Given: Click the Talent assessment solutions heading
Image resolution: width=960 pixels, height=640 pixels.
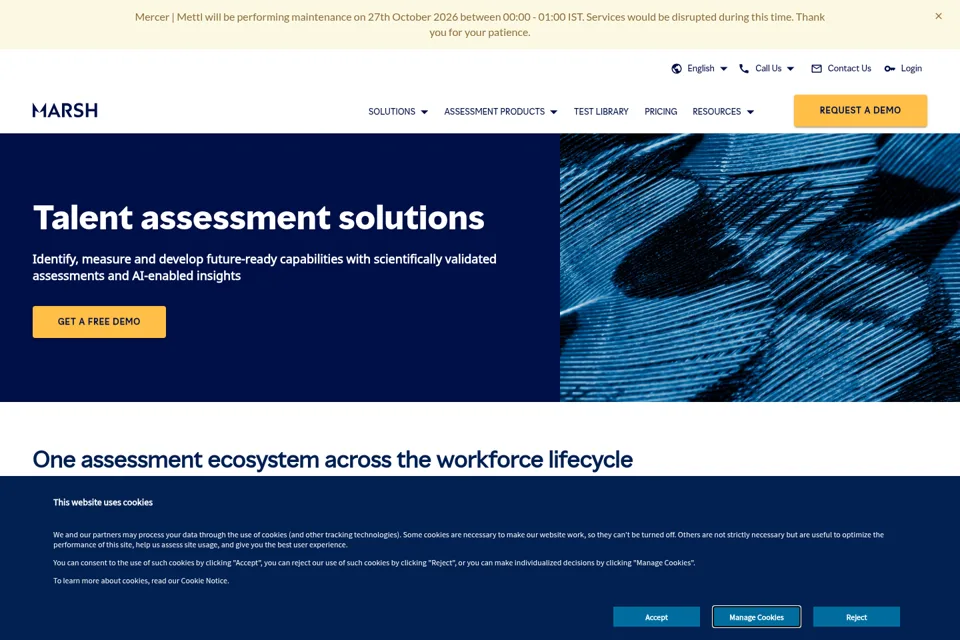Looking at the screenshot, I should click(x=258, y=217).
